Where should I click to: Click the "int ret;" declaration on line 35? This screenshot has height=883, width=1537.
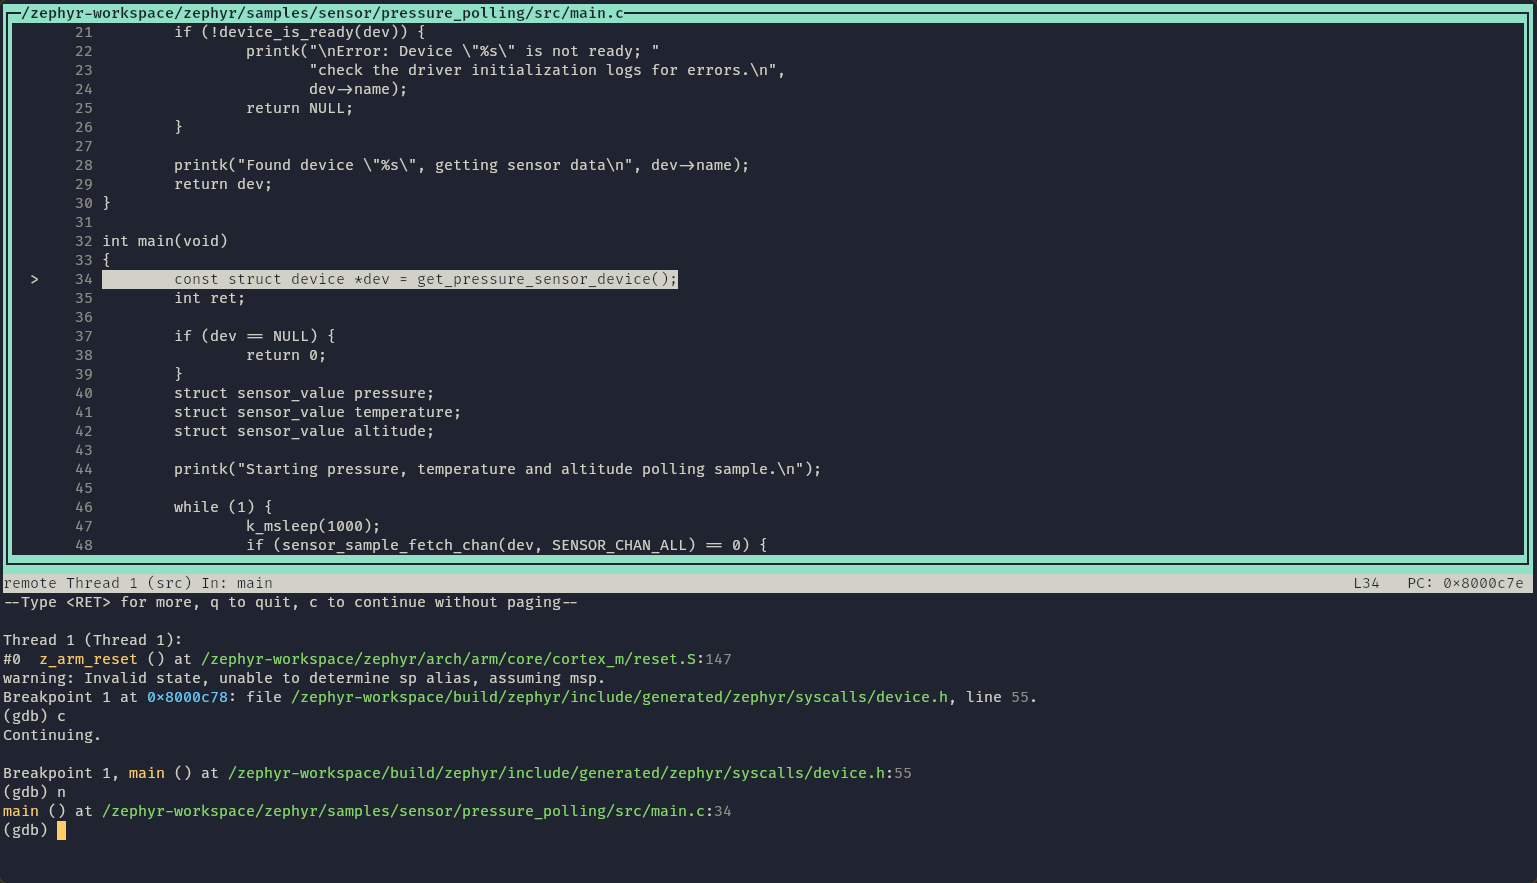(x=210, y=298)
